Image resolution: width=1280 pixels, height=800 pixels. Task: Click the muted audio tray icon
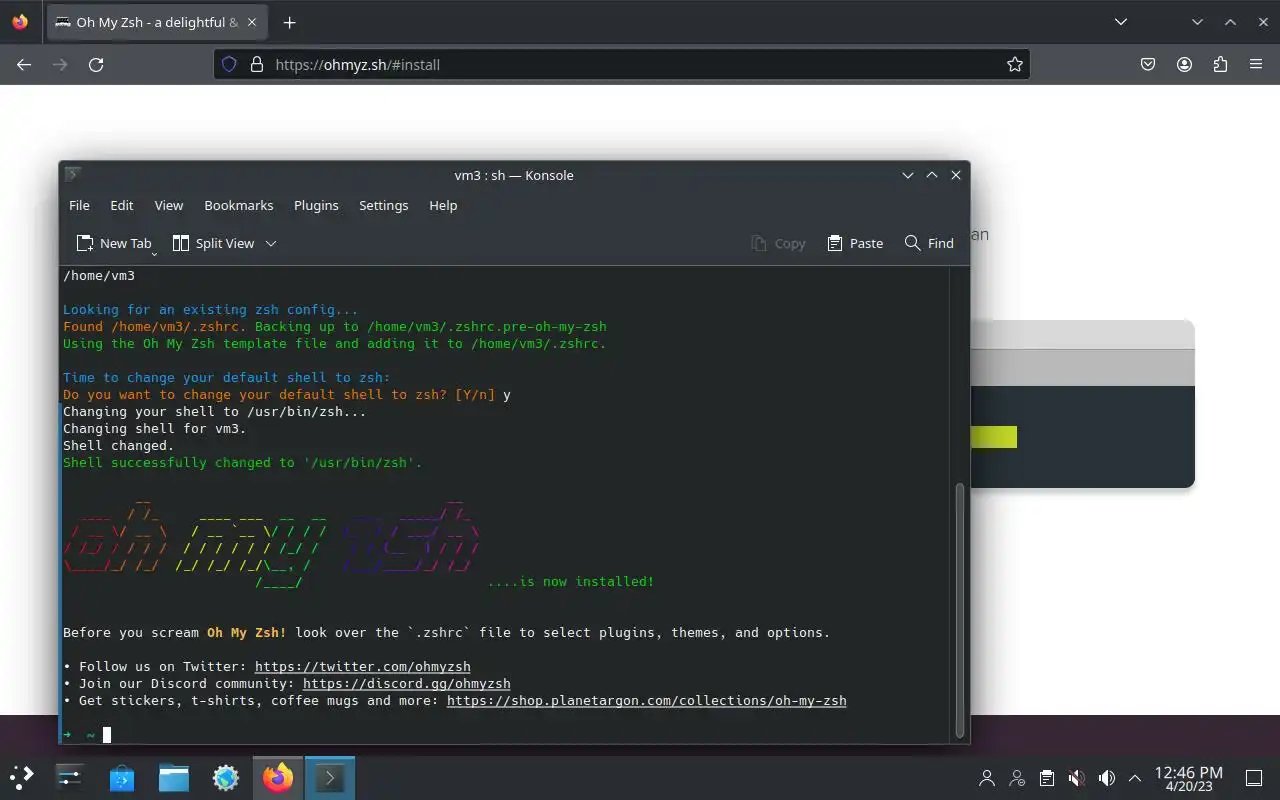pyautogui.click(x=1076, y=778)
